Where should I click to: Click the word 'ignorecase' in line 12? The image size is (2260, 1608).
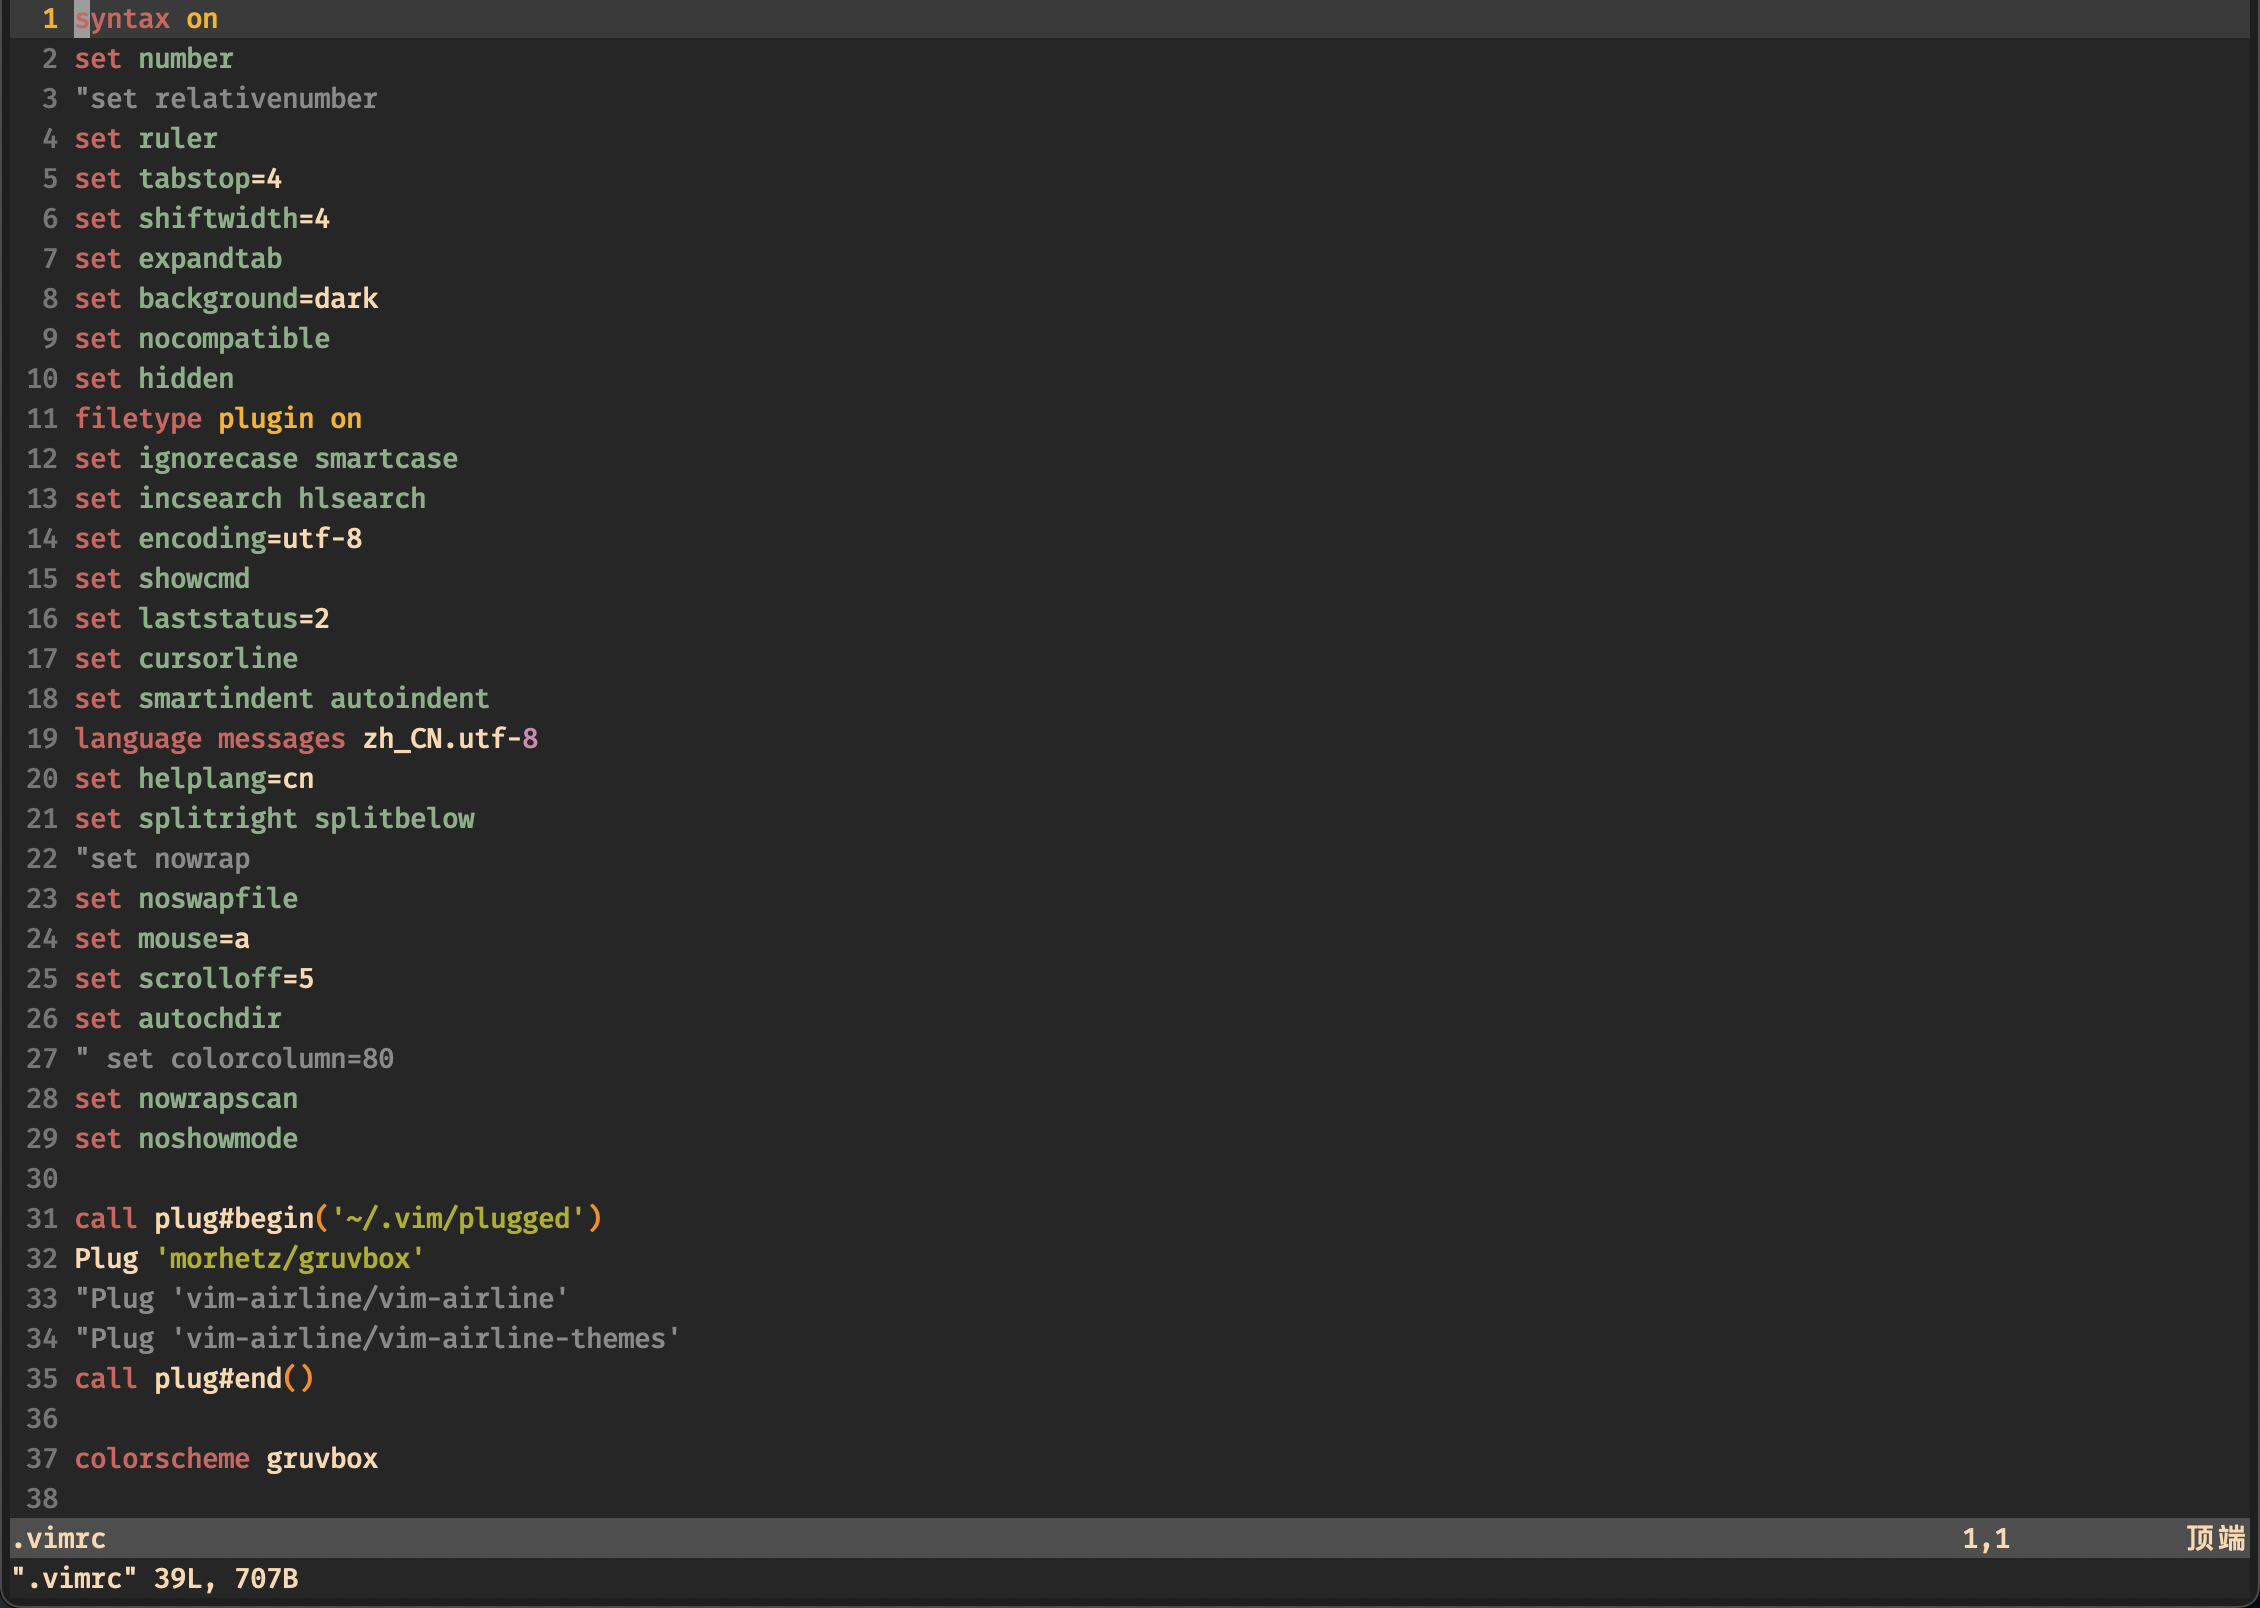(x=218, y=459)
